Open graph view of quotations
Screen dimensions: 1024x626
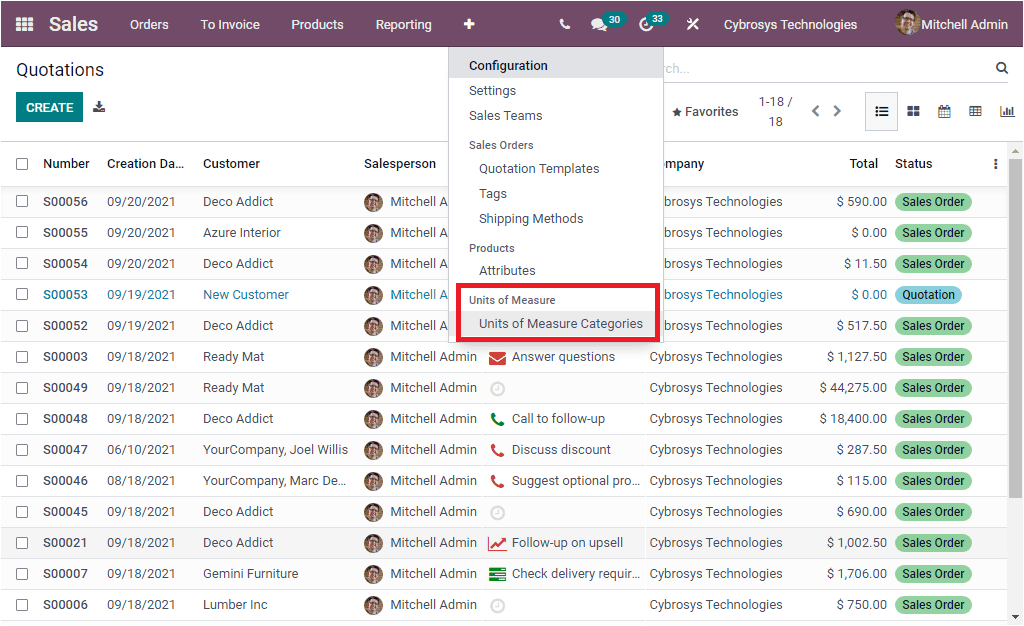[1007, 111]
